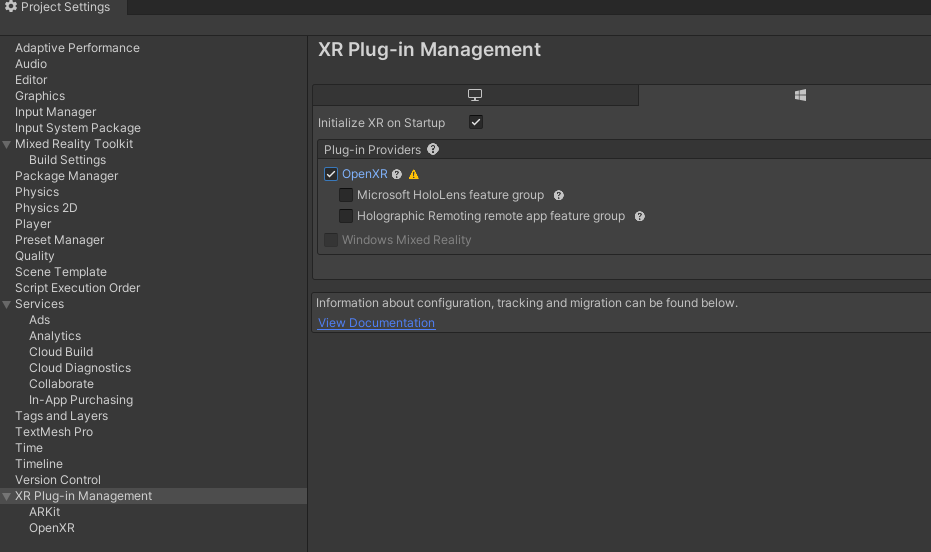Select Physics settings
This screenshot has height=552, width=931.
tap(37, 192)
